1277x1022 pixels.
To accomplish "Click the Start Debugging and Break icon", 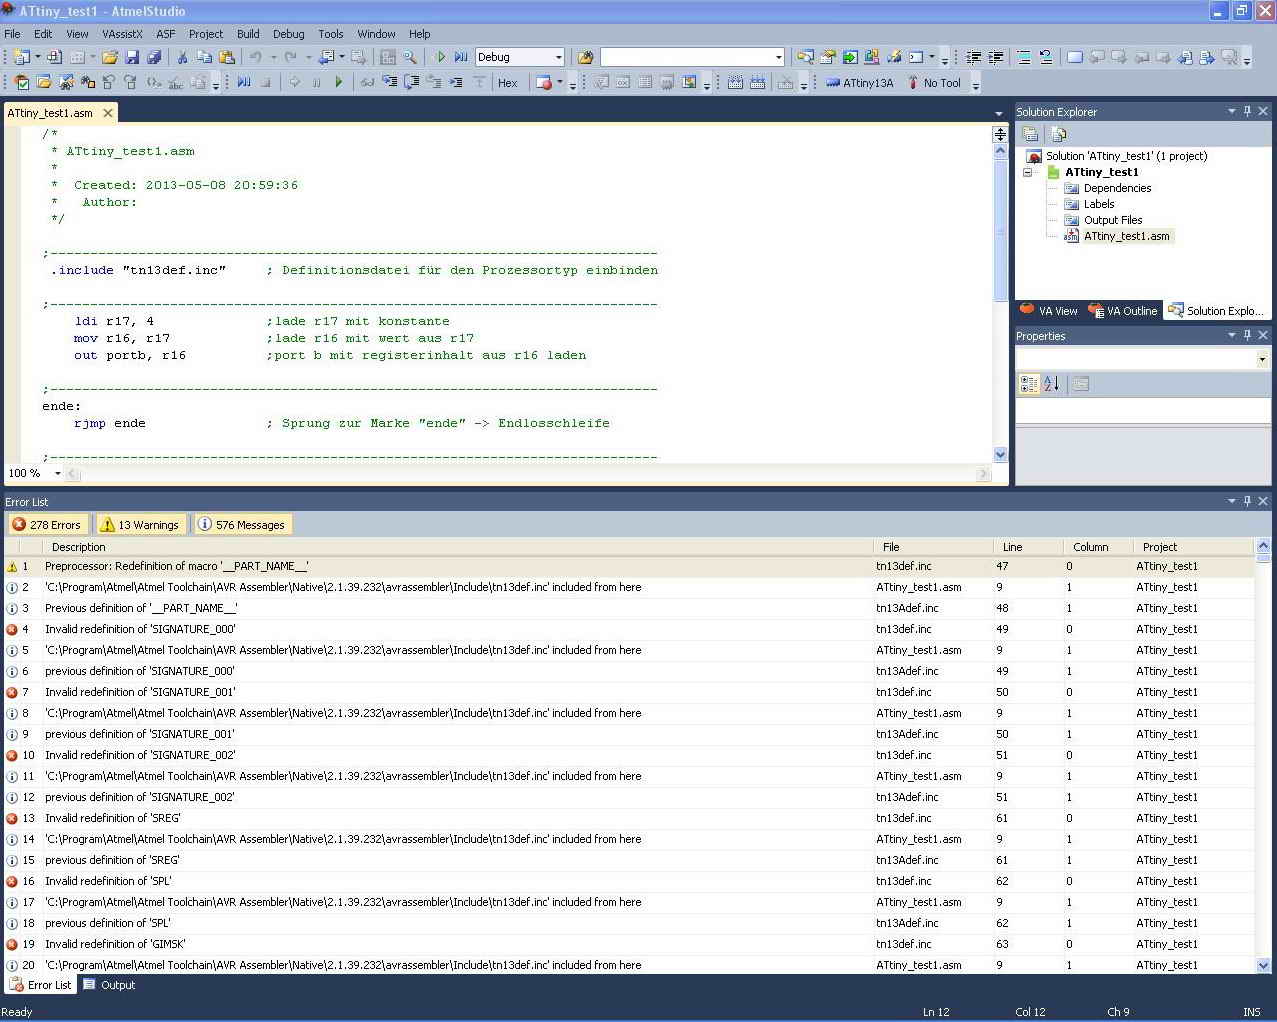I will (x=460, y=57).
